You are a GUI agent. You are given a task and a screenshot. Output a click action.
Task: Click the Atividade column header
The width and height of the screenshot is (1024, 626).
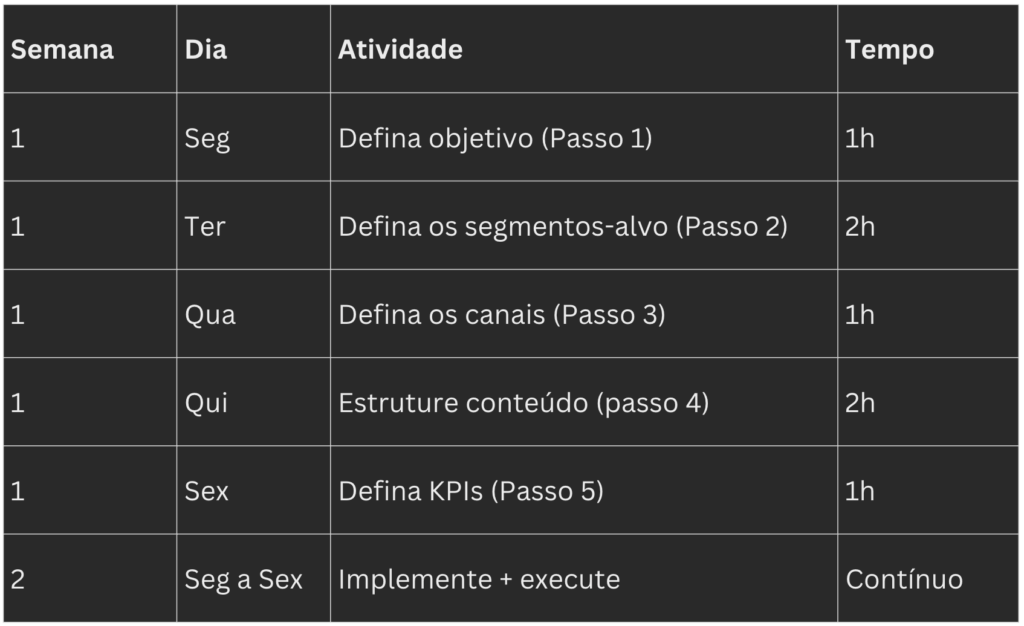[x=400, y=50]
